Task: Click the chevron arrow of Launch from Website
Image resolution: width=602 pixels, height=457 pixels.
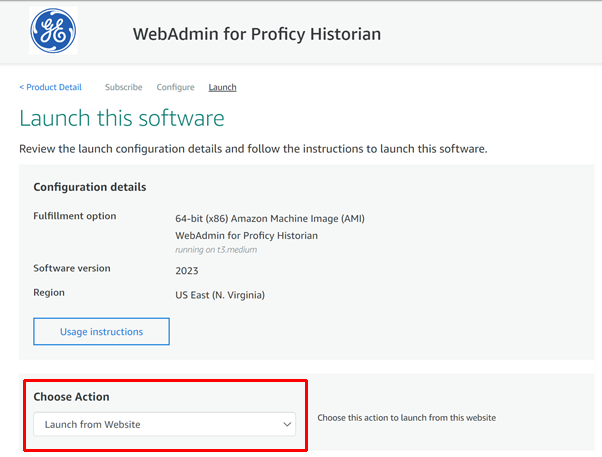Action: click(x=287, y=424)
